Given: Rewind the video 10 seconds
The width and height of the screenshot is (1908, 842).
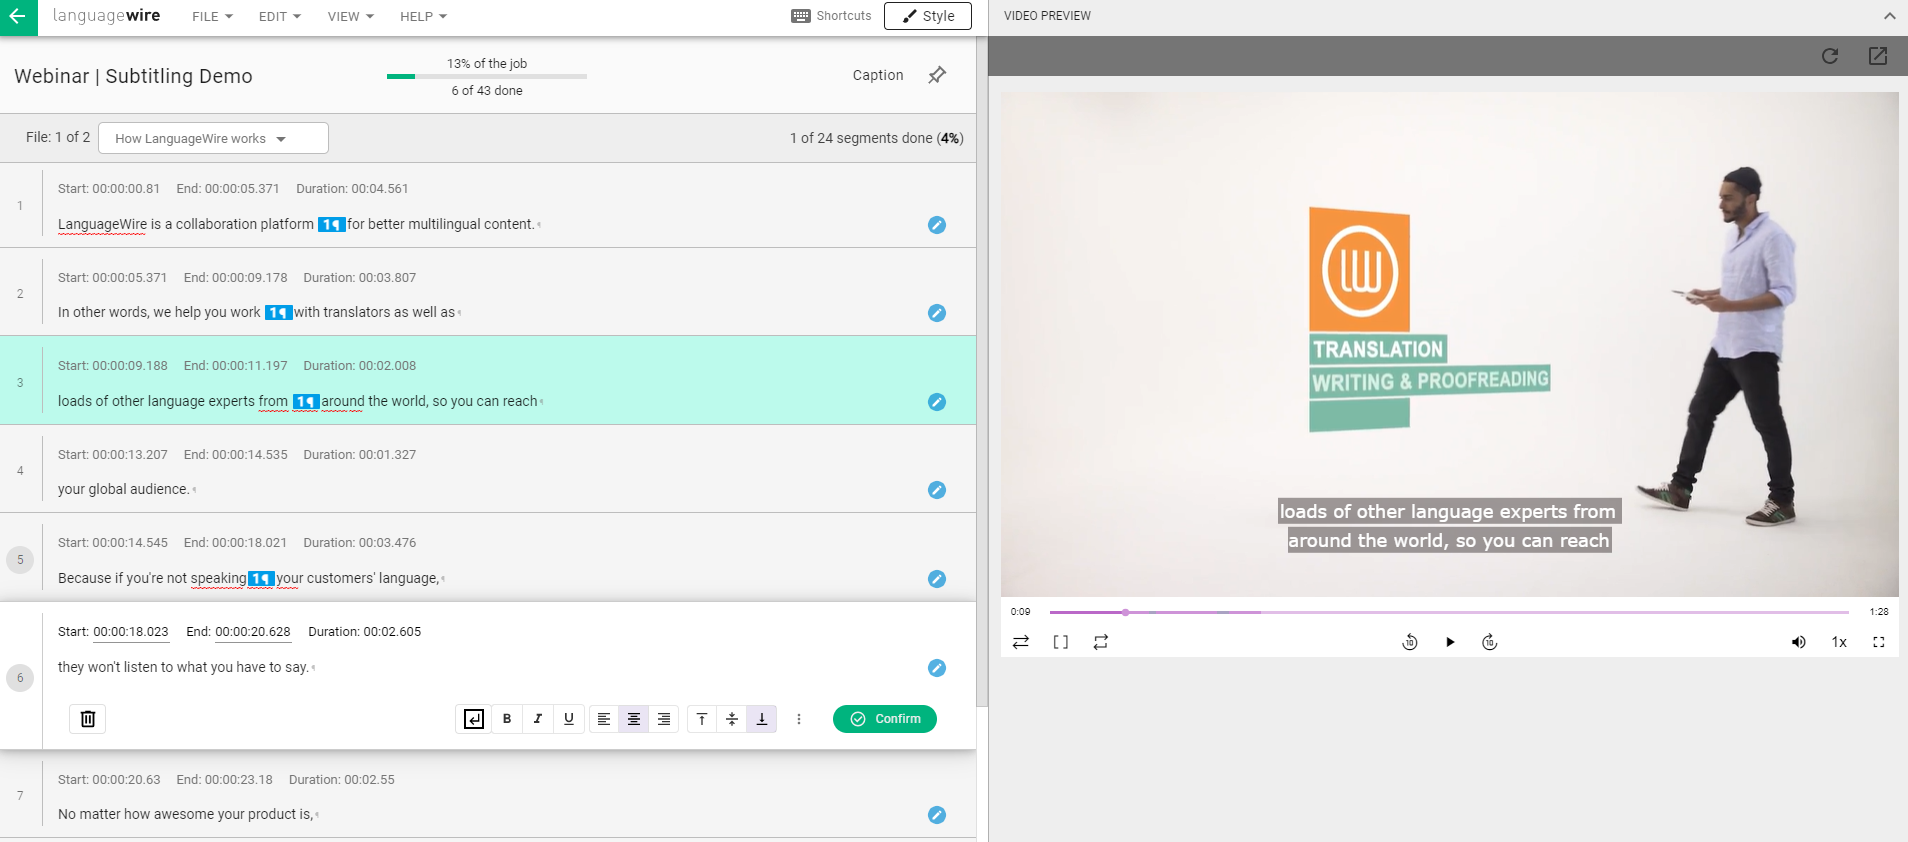Looking at the screenshot, I should [1410, 642].
